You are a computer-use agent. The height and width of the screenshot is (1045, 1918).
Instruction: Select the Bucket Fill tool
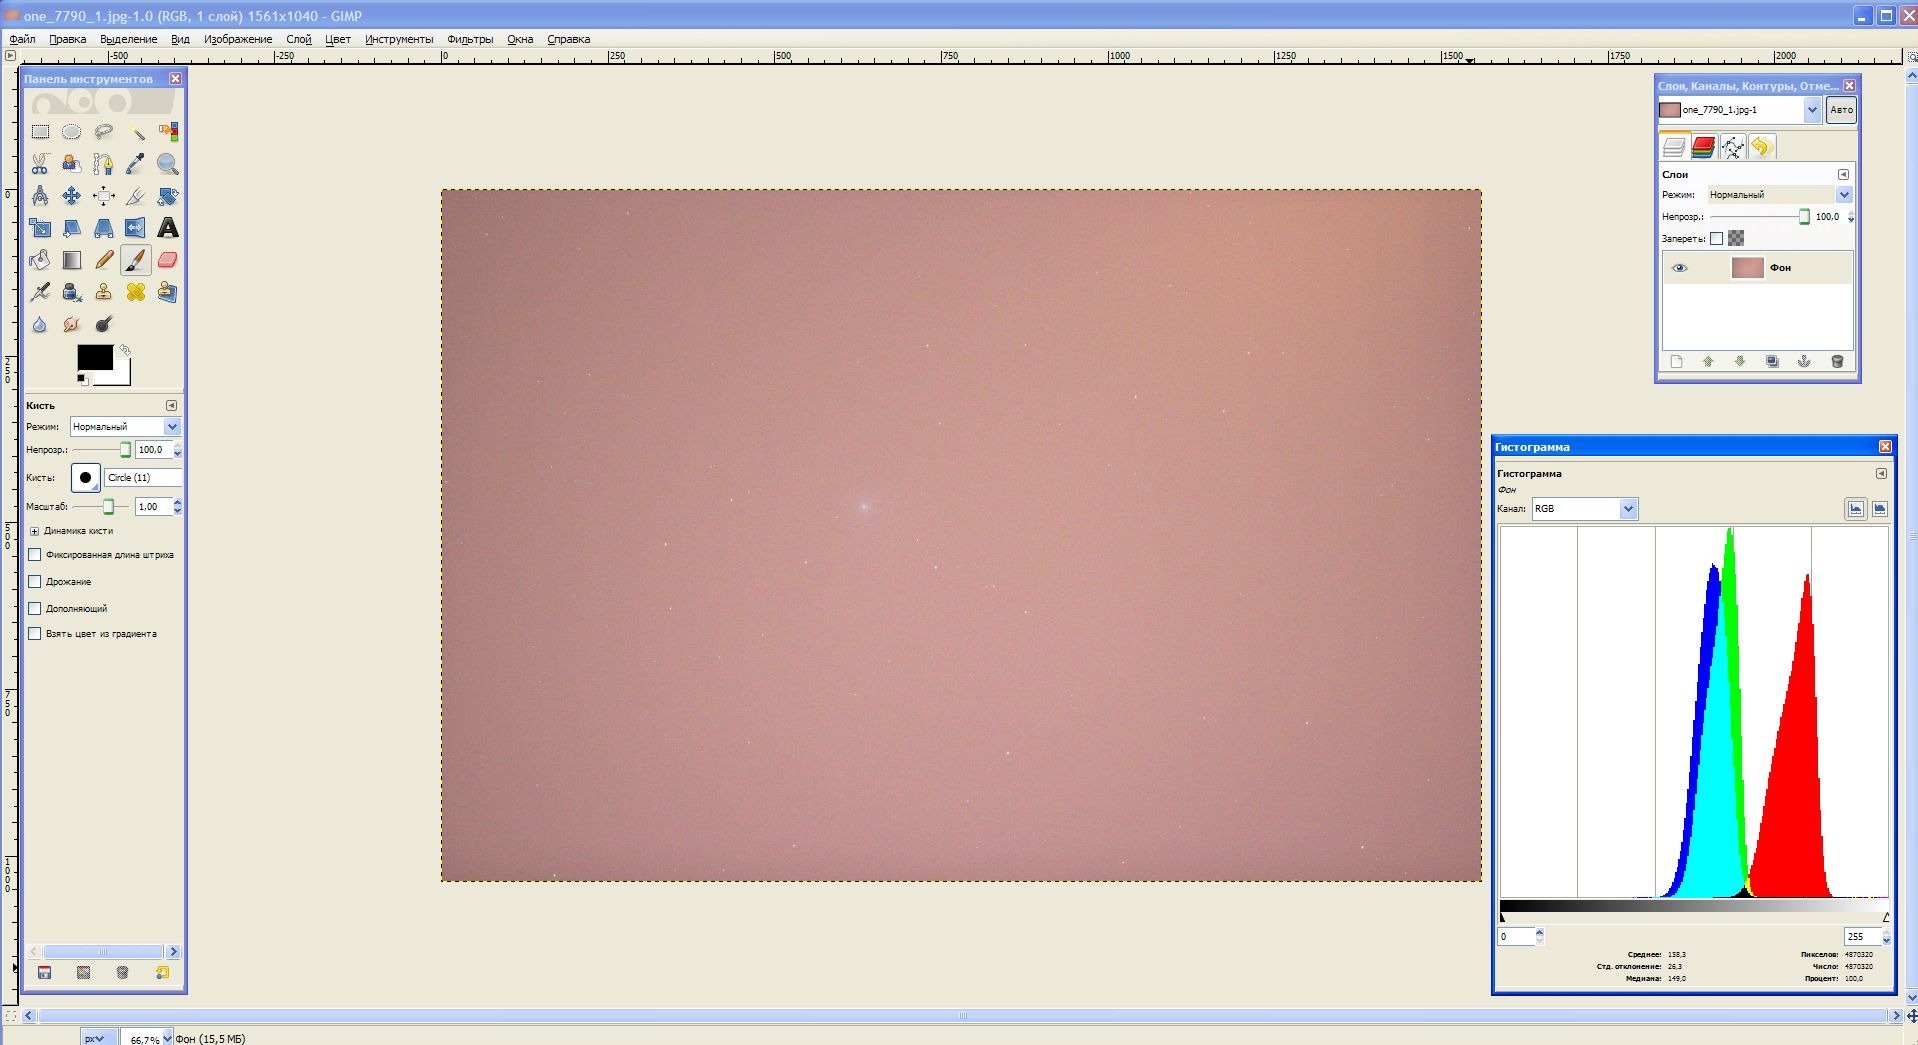[x=40, y=260]
